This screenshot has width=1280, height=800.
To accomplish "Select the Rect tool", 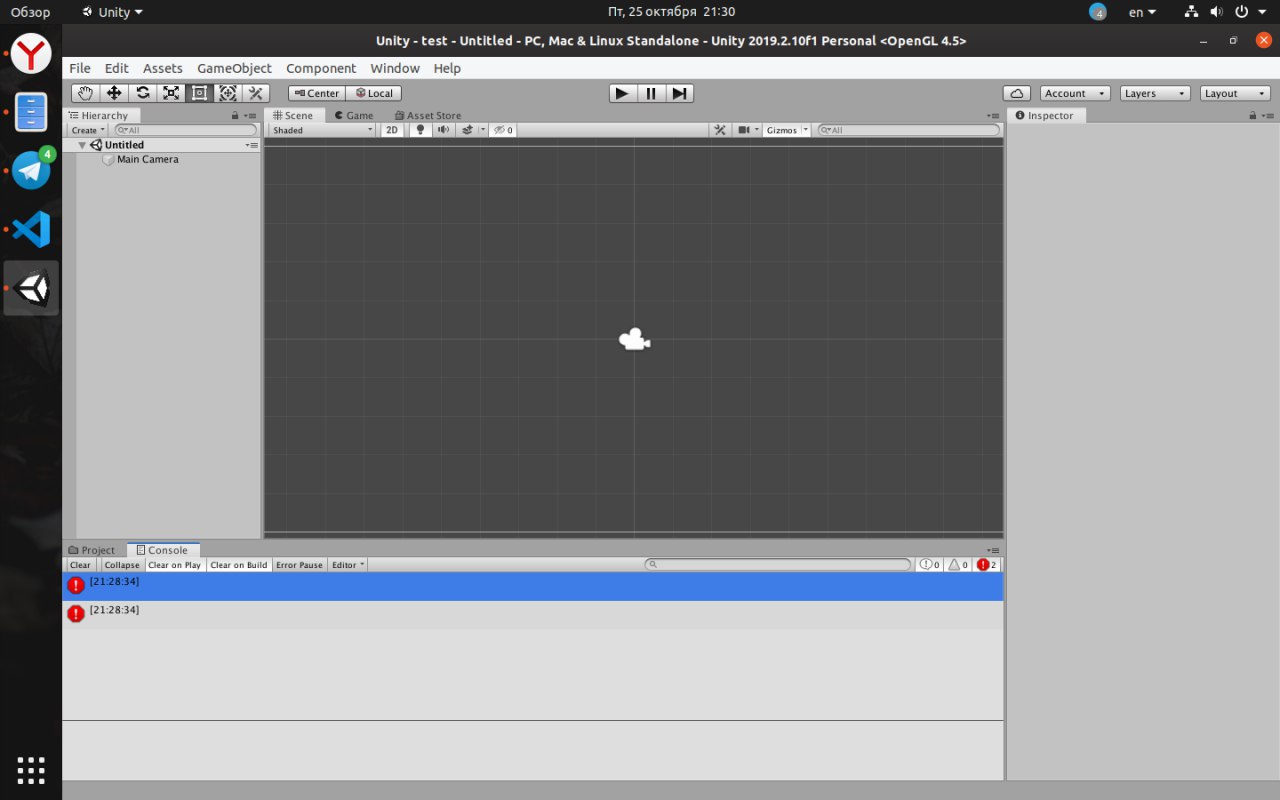I will pyautogui.click(x=199, y=93).
